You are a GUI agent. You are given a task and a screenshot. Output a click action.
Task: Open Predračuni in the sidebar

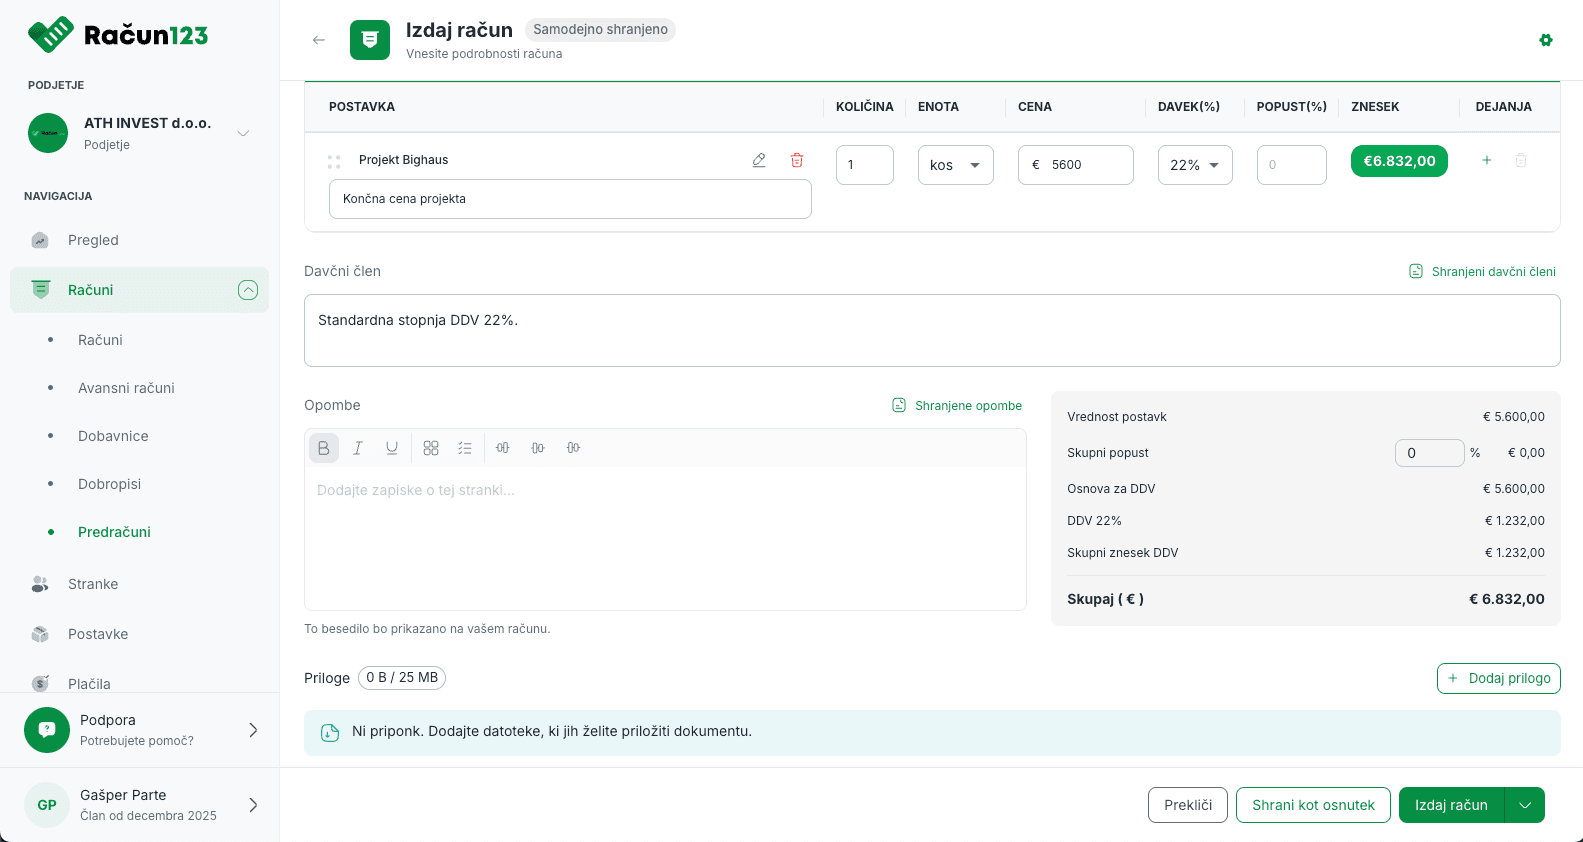[114, 532]
